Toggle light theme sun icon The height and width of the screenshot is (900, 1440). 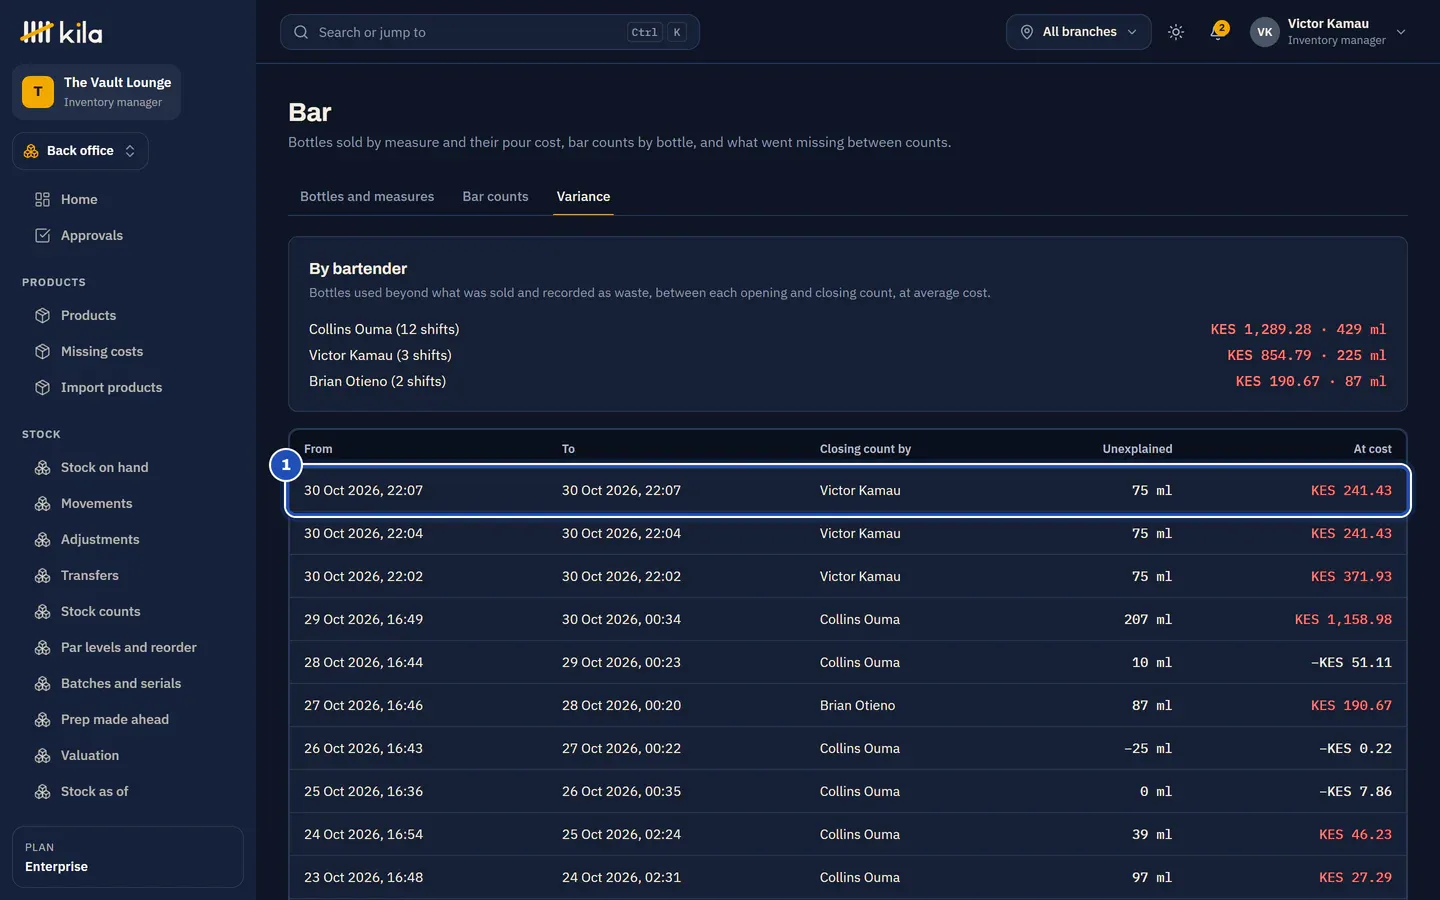(x=1176, y=32)
